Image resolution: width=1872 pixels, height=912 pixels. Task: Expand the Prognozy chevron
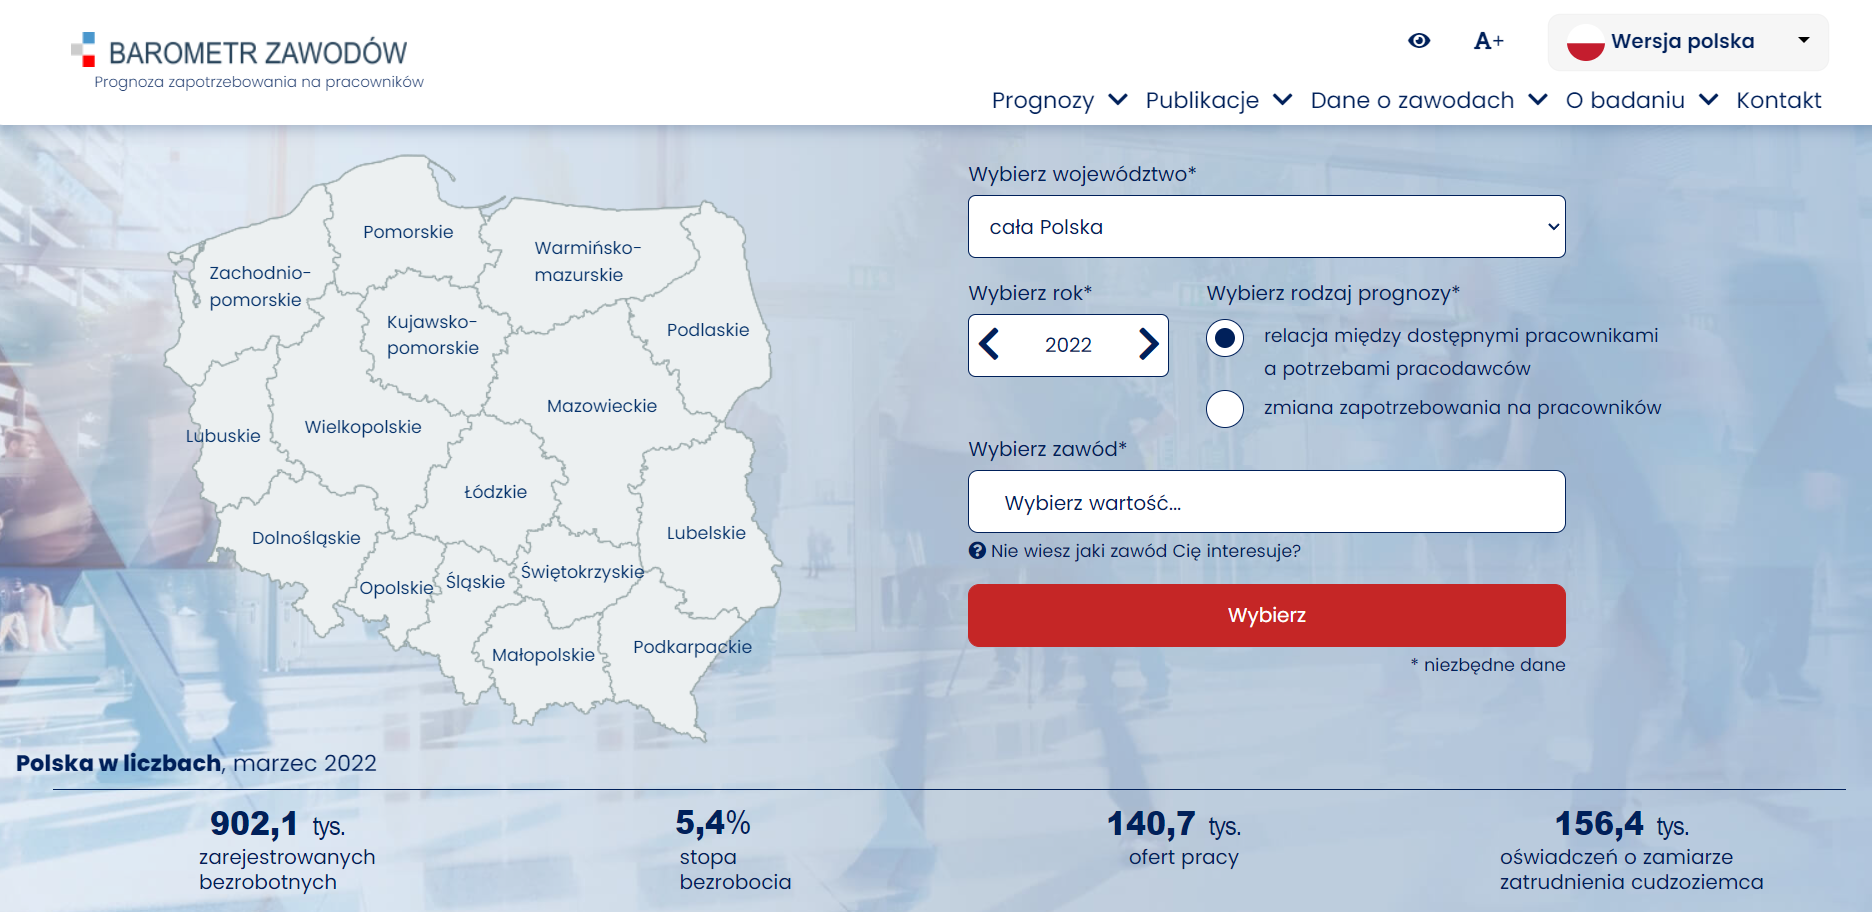pos(1117,100)
